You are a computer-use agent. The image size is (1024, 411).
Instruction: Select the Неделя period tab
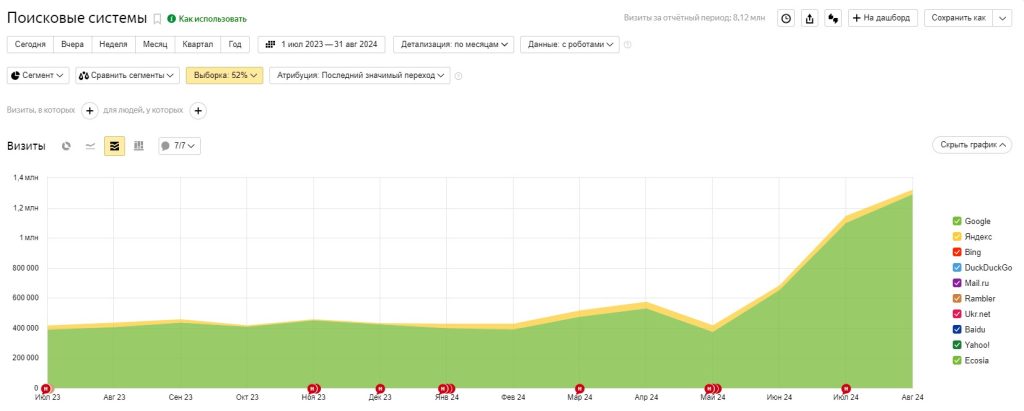coord(113,44)
